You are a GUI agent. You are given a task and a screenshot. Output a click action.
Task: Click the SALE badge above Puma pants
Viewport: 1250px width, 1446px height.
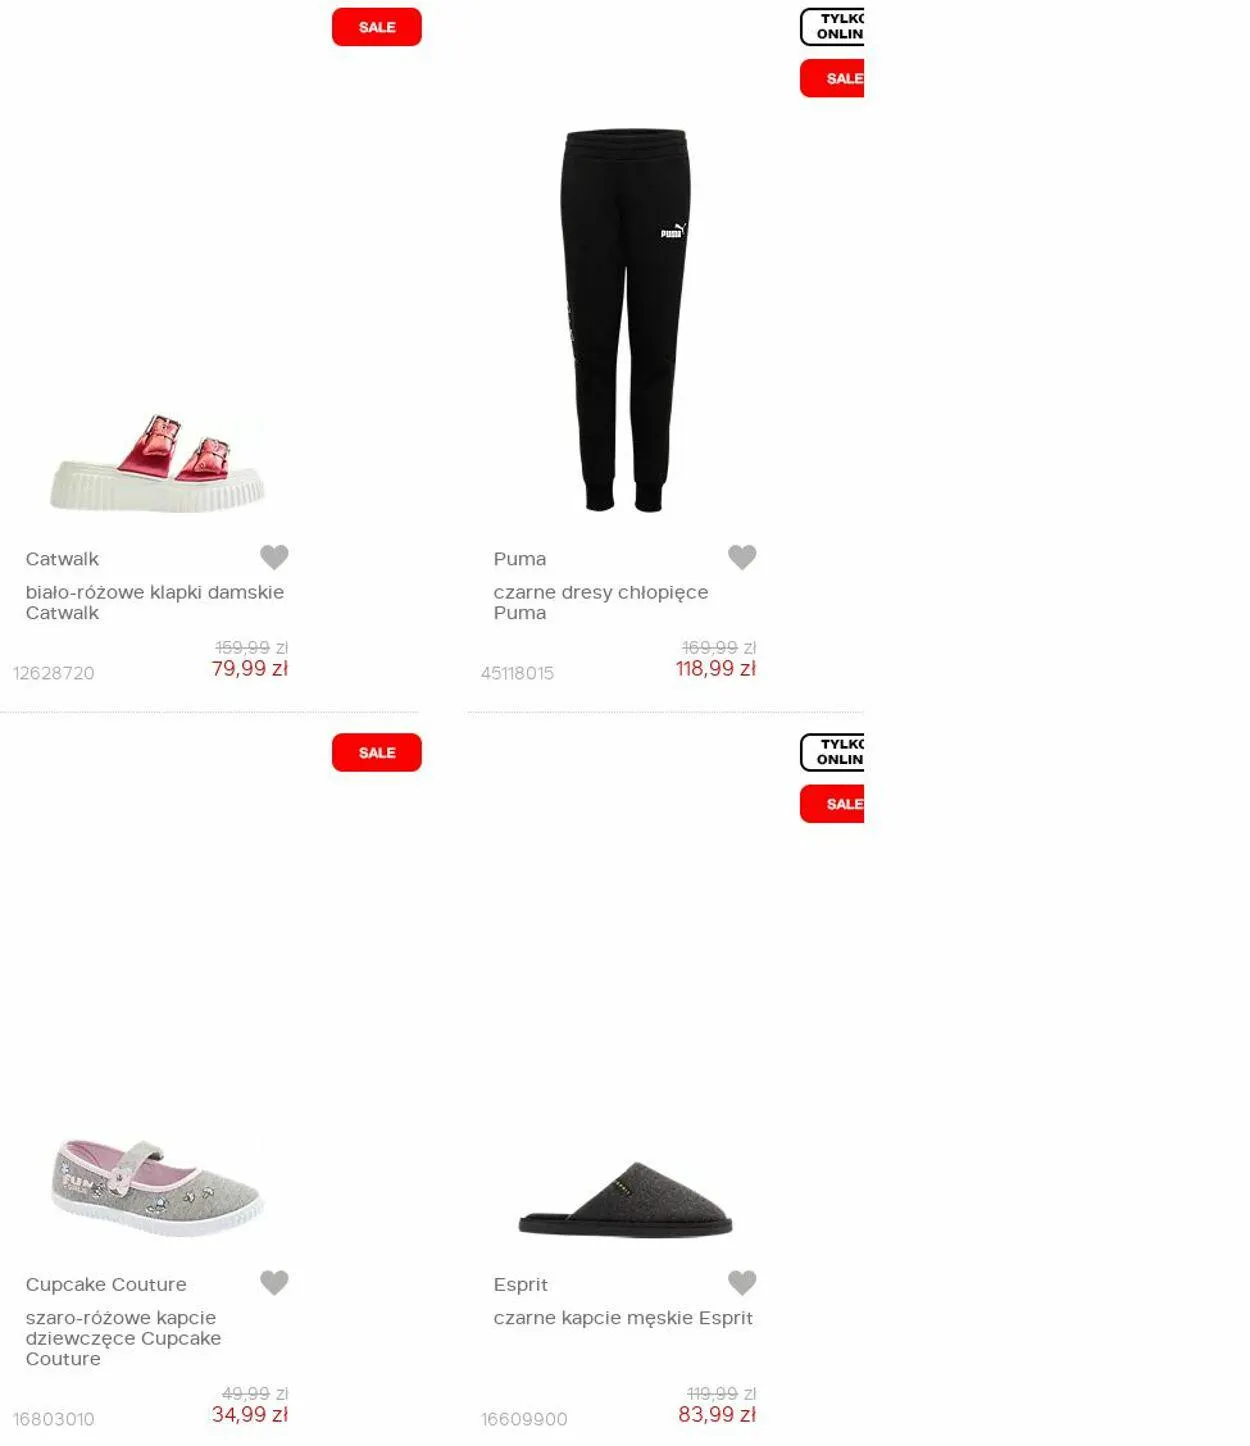(832, 78)
